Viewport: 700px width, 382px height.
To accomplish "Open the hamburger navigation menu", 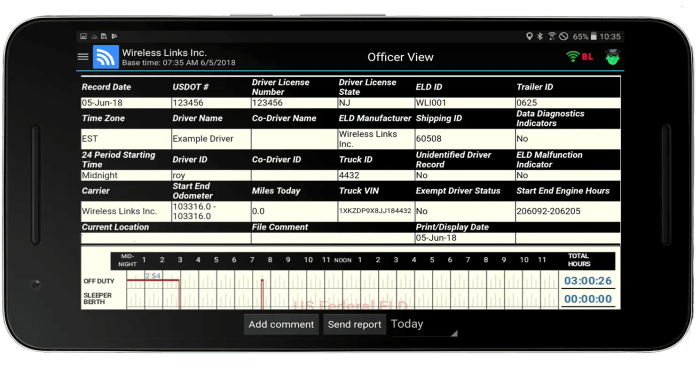I will (x=83, y=57).
